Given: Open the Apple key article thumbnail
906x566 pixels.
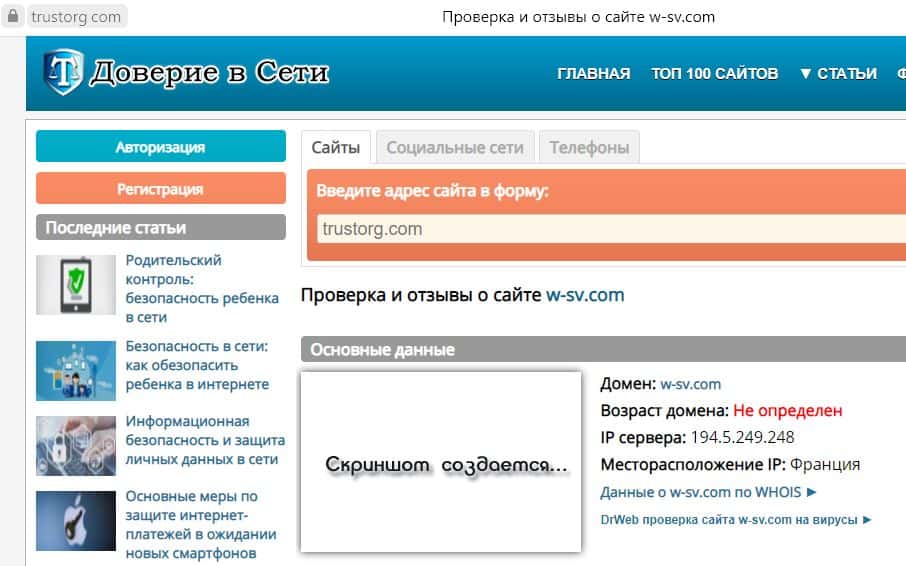Looking at the screenshot, I should click(x=76, y=521).
